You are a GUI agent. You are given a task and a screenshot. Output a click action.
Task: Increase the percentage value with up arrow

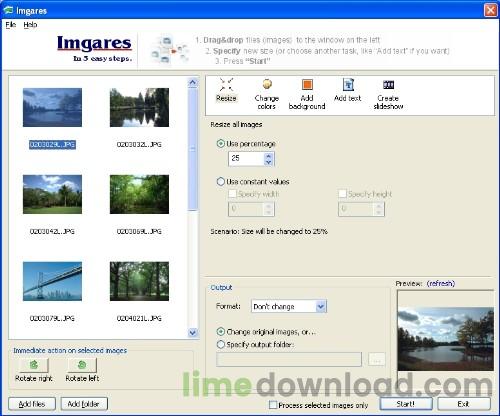[x=268, y=155]
